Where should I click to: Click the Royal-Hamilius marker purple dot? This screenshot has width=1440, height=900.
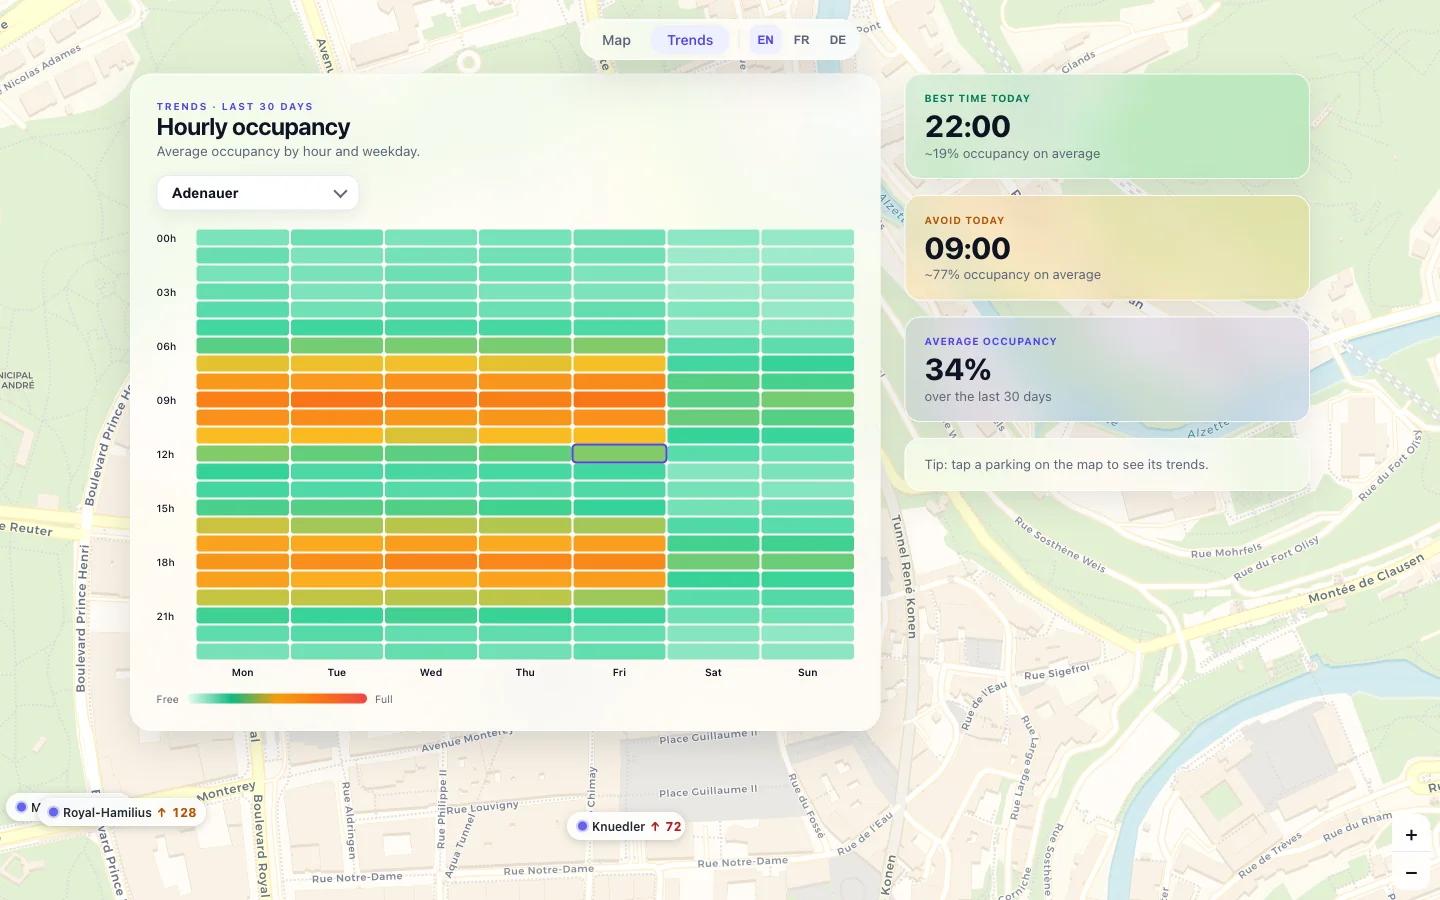pyautogui.click(x=53, y=812)
